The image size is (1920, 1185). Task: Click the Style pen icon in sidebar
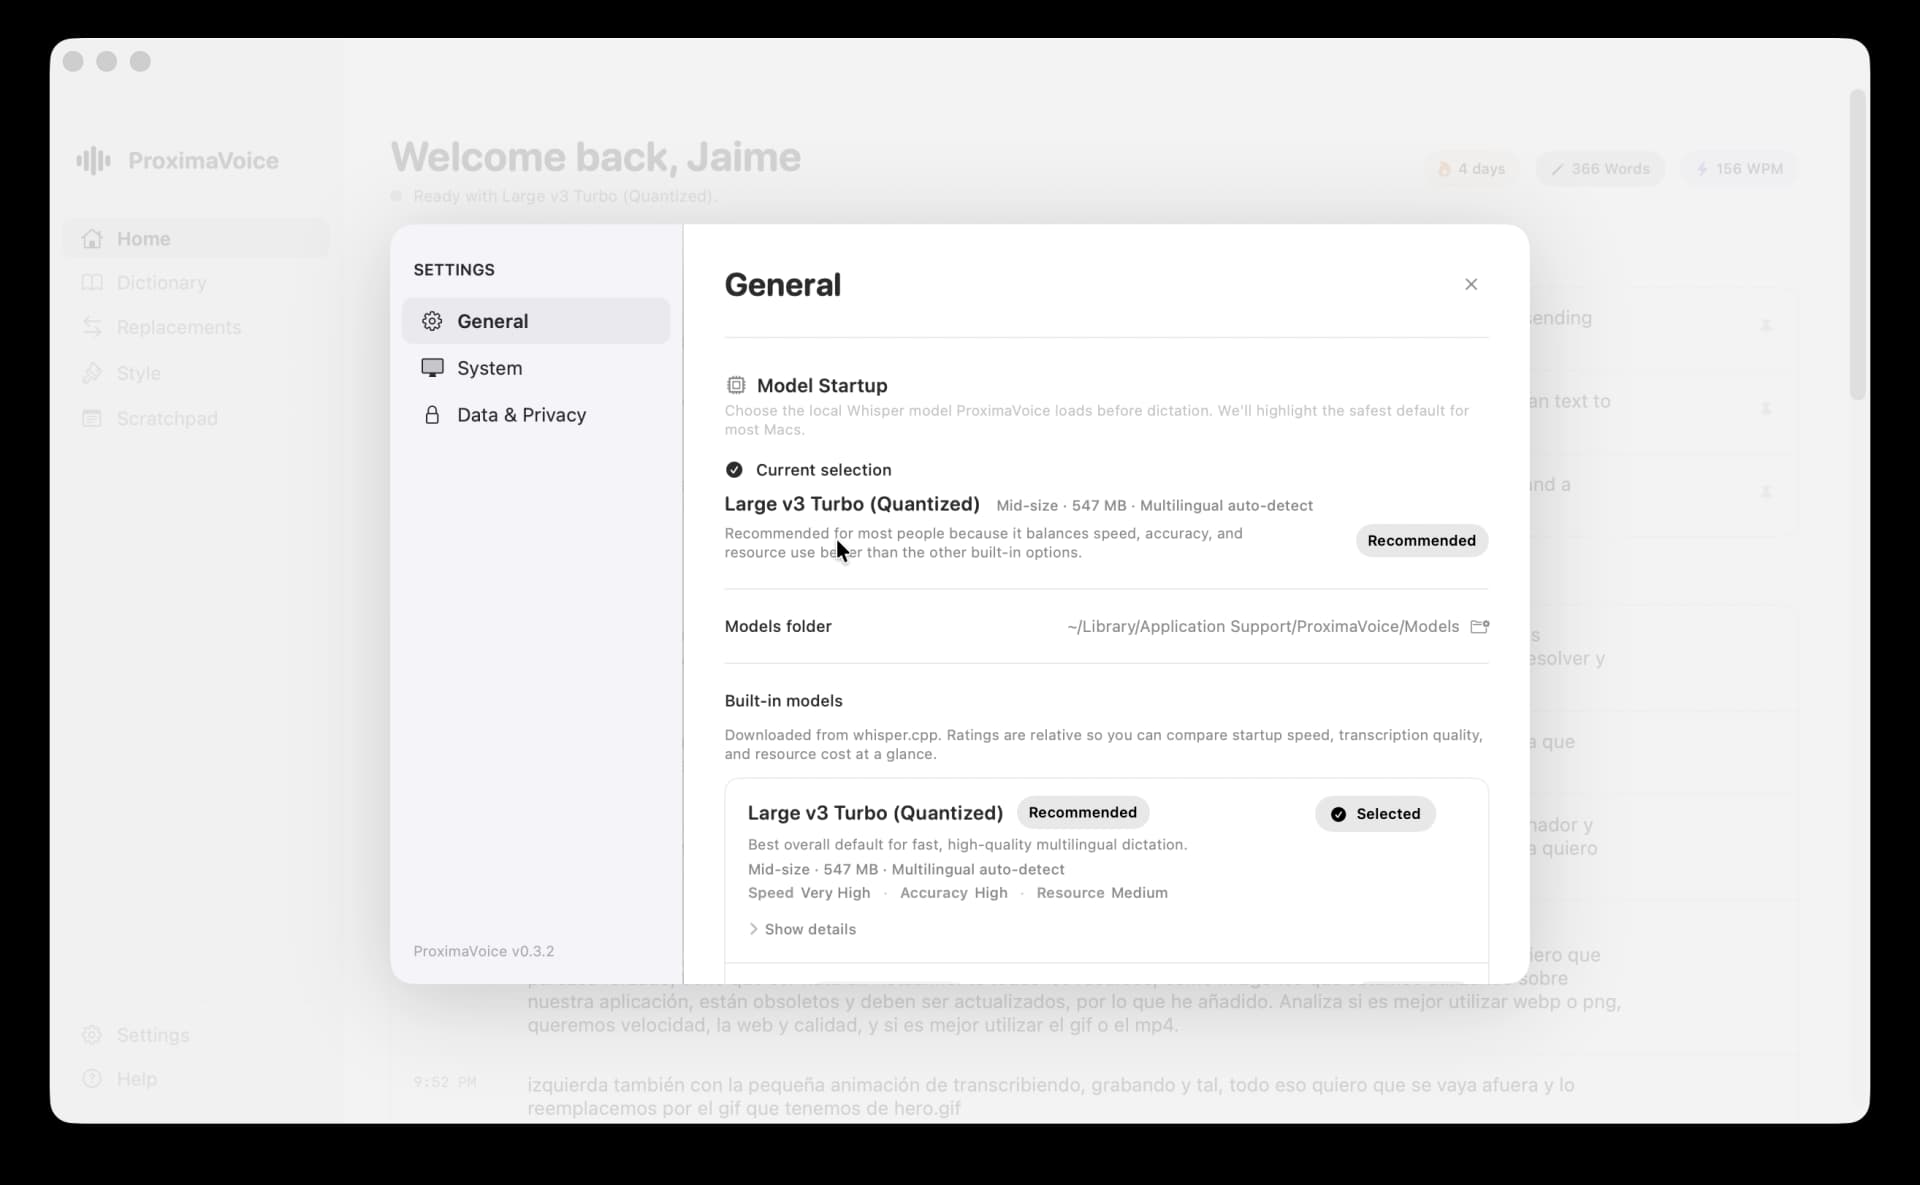click(92, 373)
